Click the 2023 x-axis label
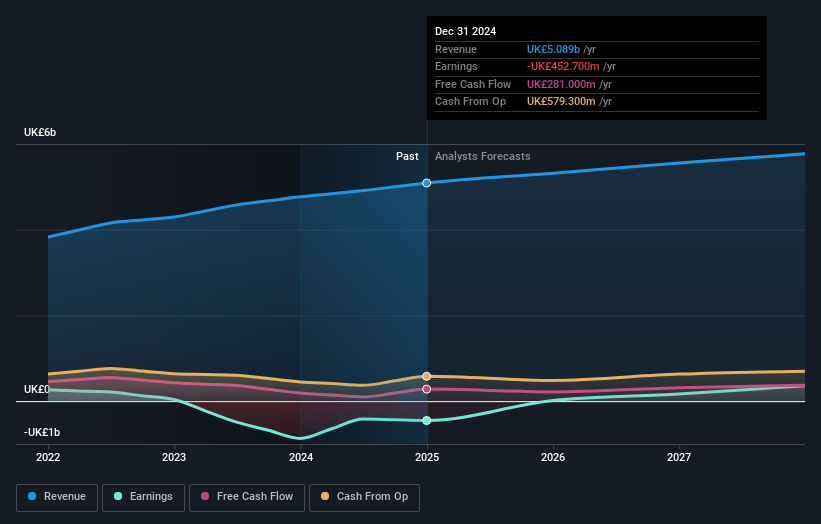The image size is (821, 524). (174, 457)
